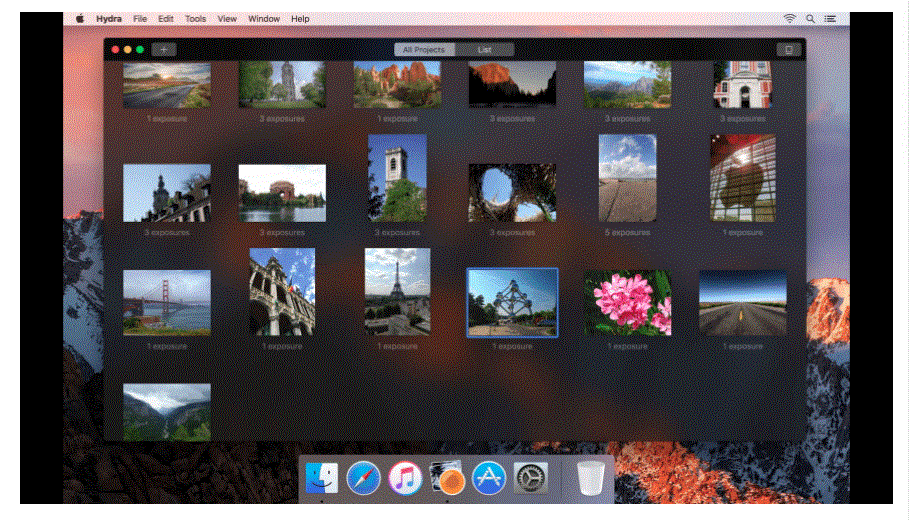909x520 pixels.
Task: Click the Hydra app icon in dock
Action: (x=447, y=478)
